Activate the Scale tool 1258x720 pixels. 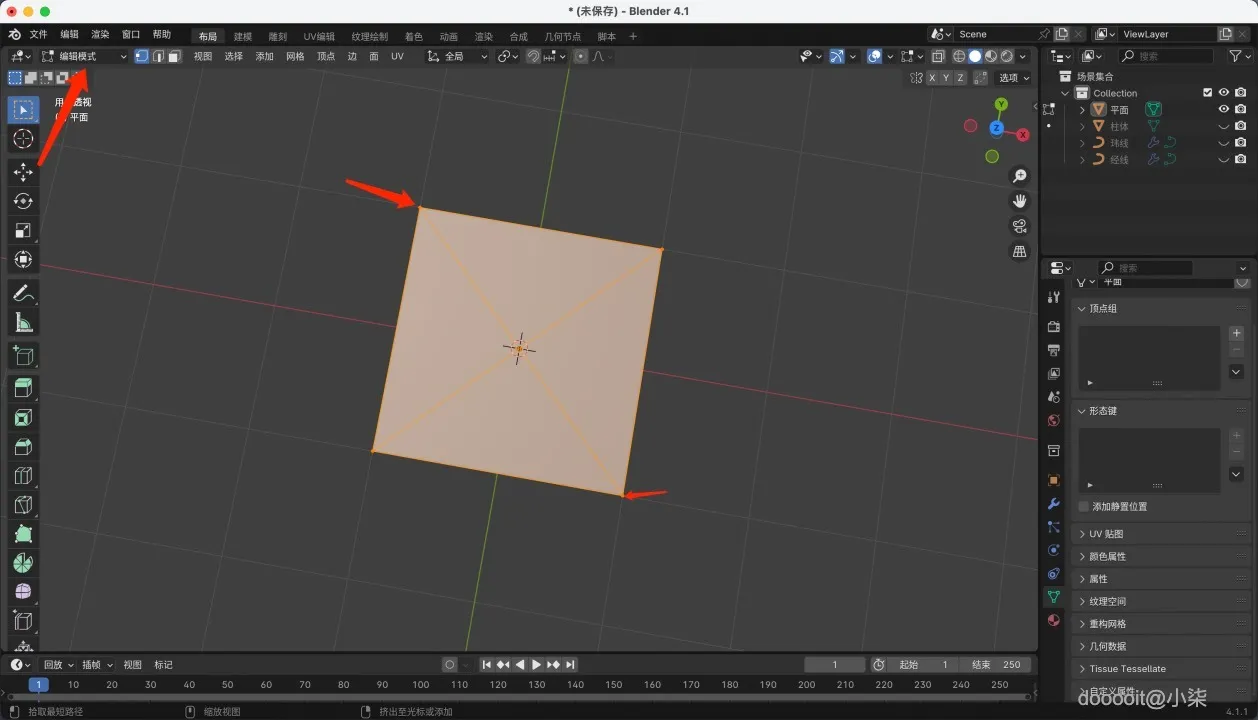tap(23, 230)
